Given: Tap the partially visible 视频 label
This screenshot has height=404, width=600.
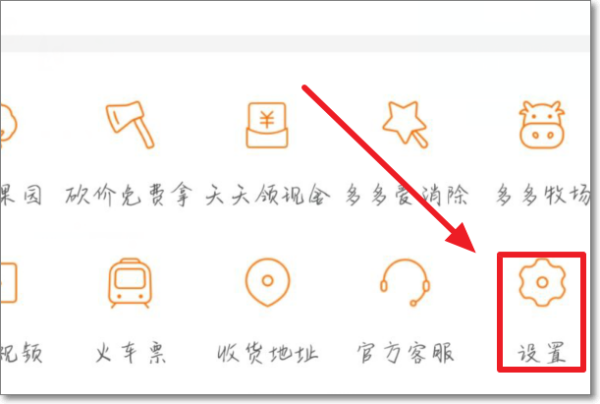Looking at the screenshot, I should tap(21, 352).
